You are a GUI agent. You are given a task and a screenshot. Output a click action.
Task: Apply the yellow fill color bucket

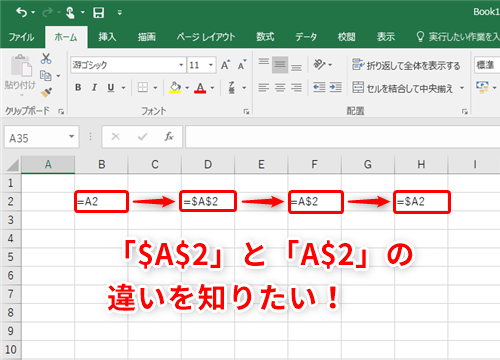(175, 88)
